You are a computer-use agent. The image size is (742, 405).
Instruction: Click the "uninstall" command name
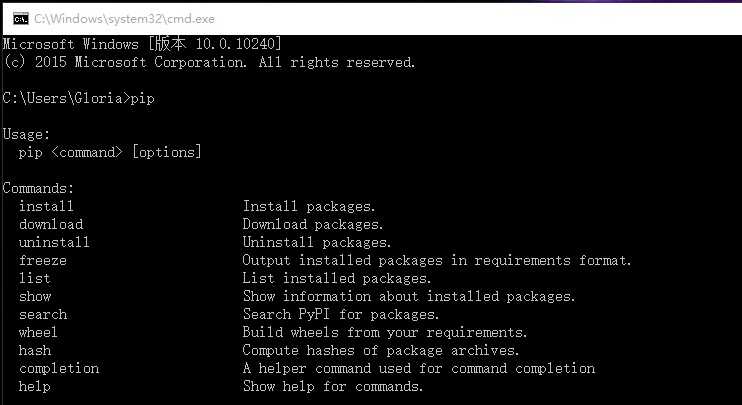[x=54, y=242]
